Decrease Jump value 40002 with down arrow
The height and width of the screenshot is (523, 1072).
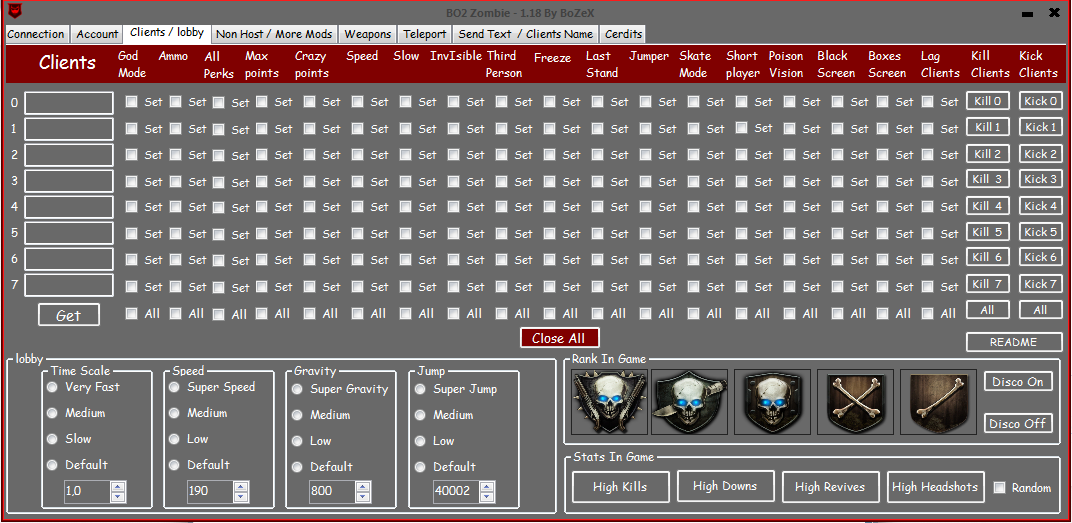[487, 496]
